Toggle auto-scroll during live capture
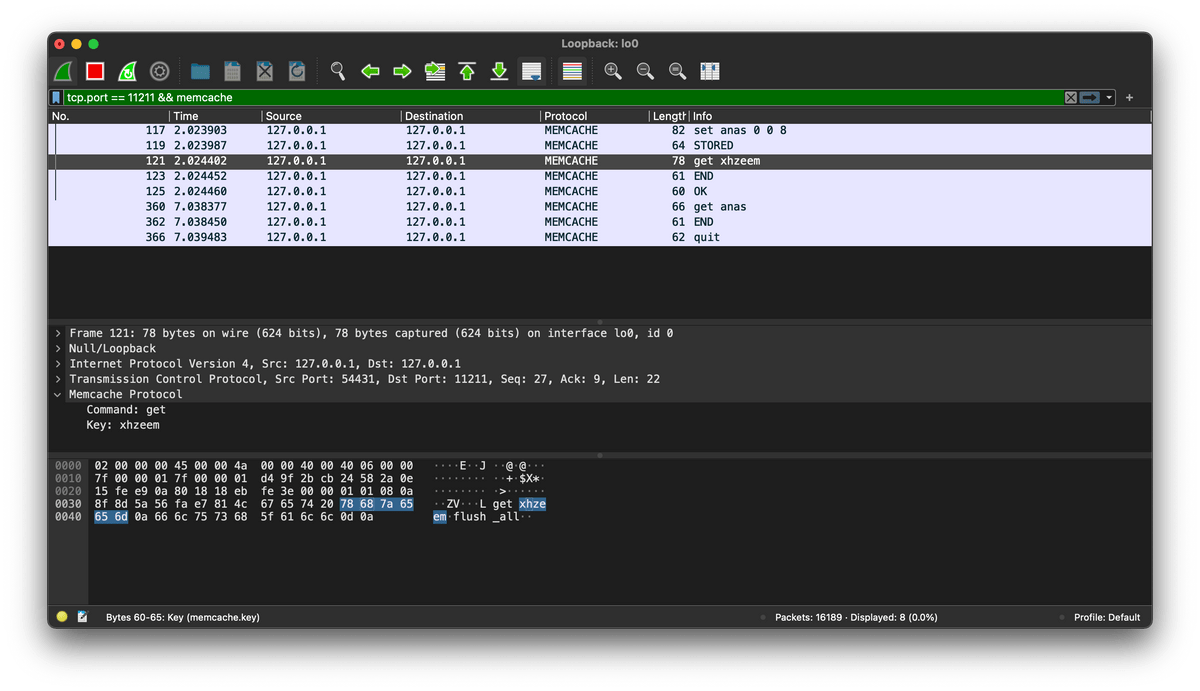This screenshot has width=1200, height=691. click(x=531, y=71)
